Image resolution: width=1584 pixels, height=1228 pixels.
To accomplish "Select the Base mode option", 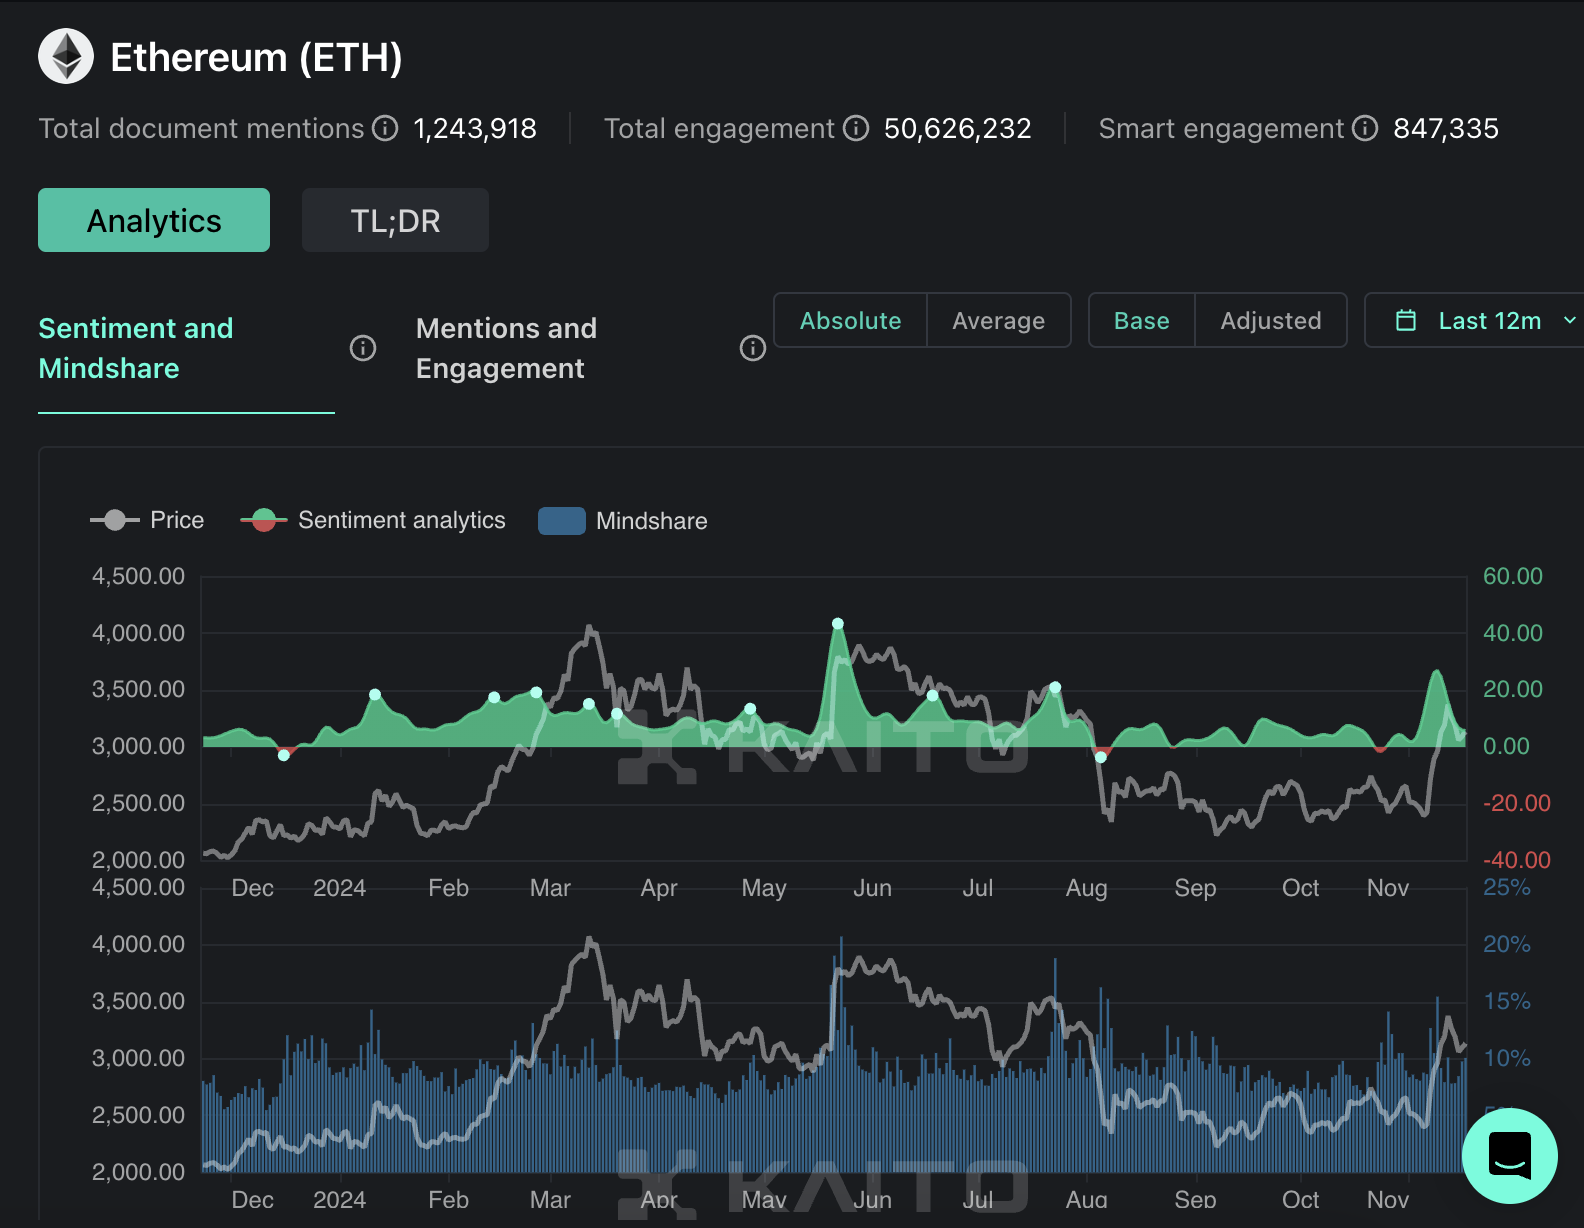I will (x=1142, y=320).
